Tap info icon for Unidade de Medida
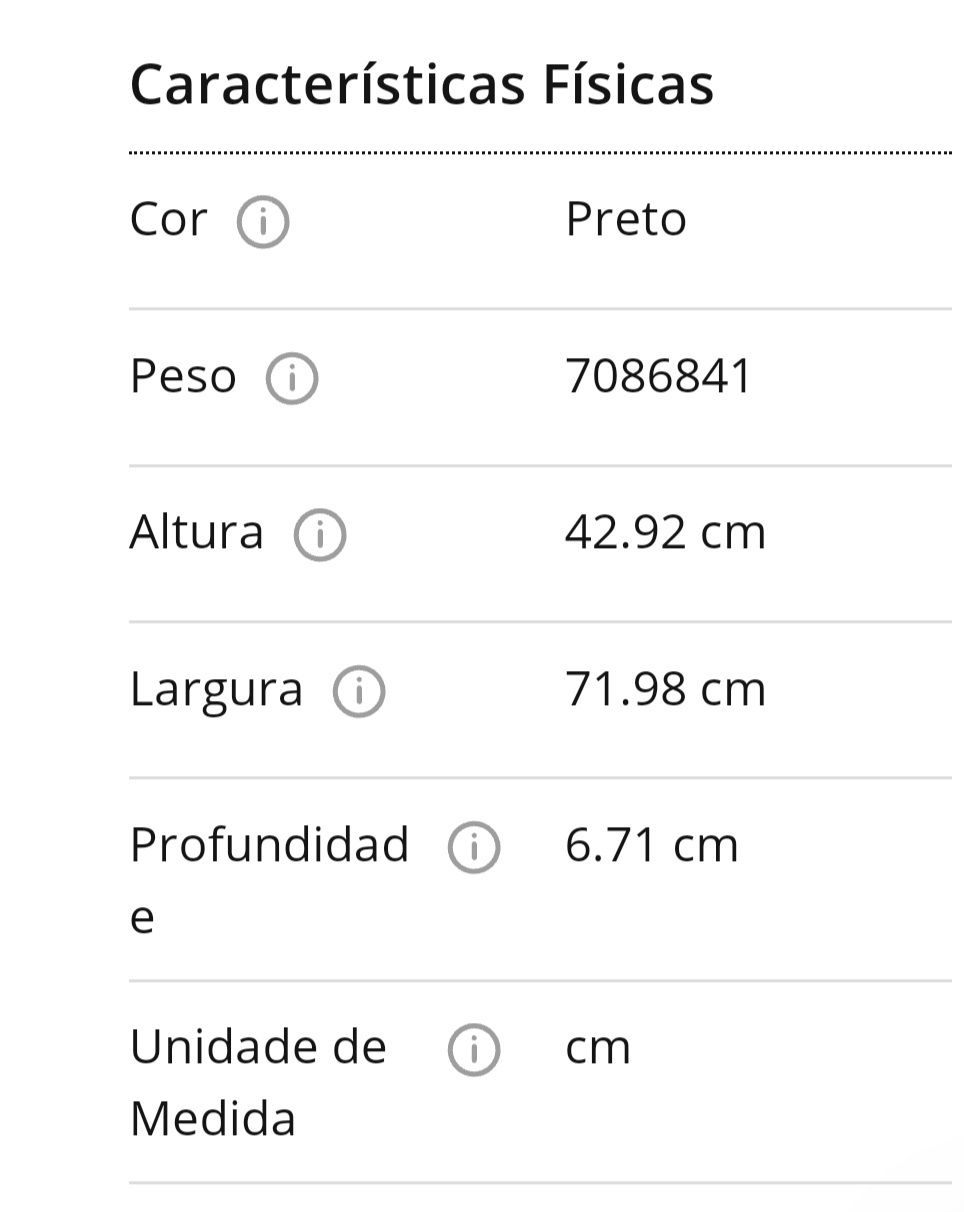The width and height of the screenshot is (964, 1212). [x=474, y=1051]
